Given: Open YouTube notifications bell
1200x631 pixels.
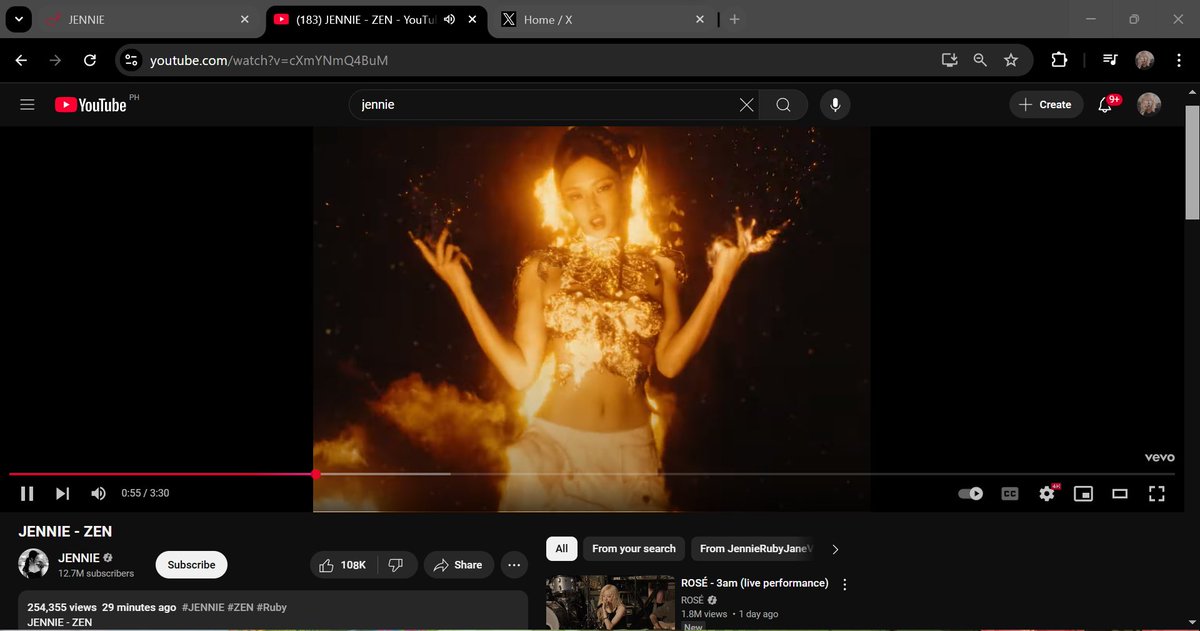Looking at the screenshot, I should point(1106,104).
